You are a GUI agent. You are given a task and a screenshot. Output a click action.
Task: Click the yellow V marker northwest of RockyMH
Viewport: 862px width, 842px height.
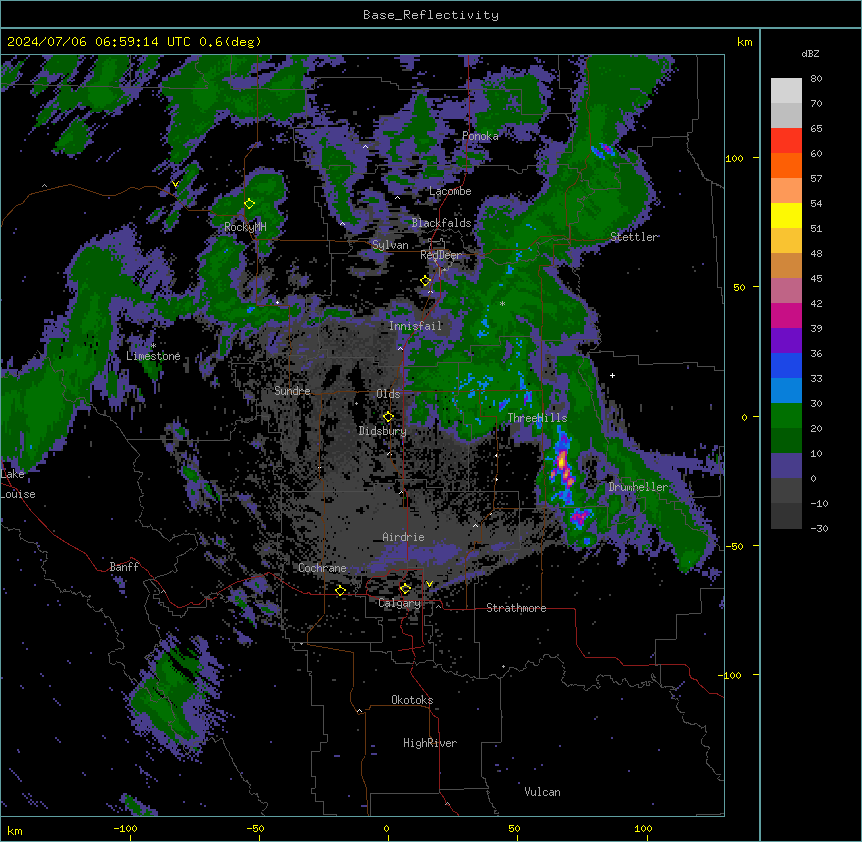click(x=175, y=184)
